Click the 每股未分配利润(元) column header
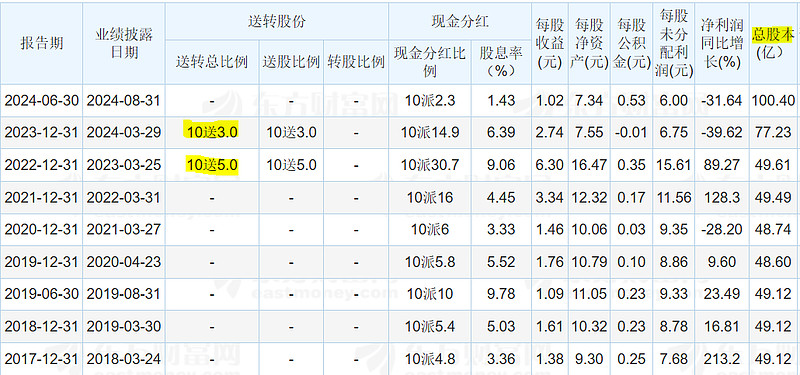Viewport: 800px width, 375px height. (x=673, y=43)
